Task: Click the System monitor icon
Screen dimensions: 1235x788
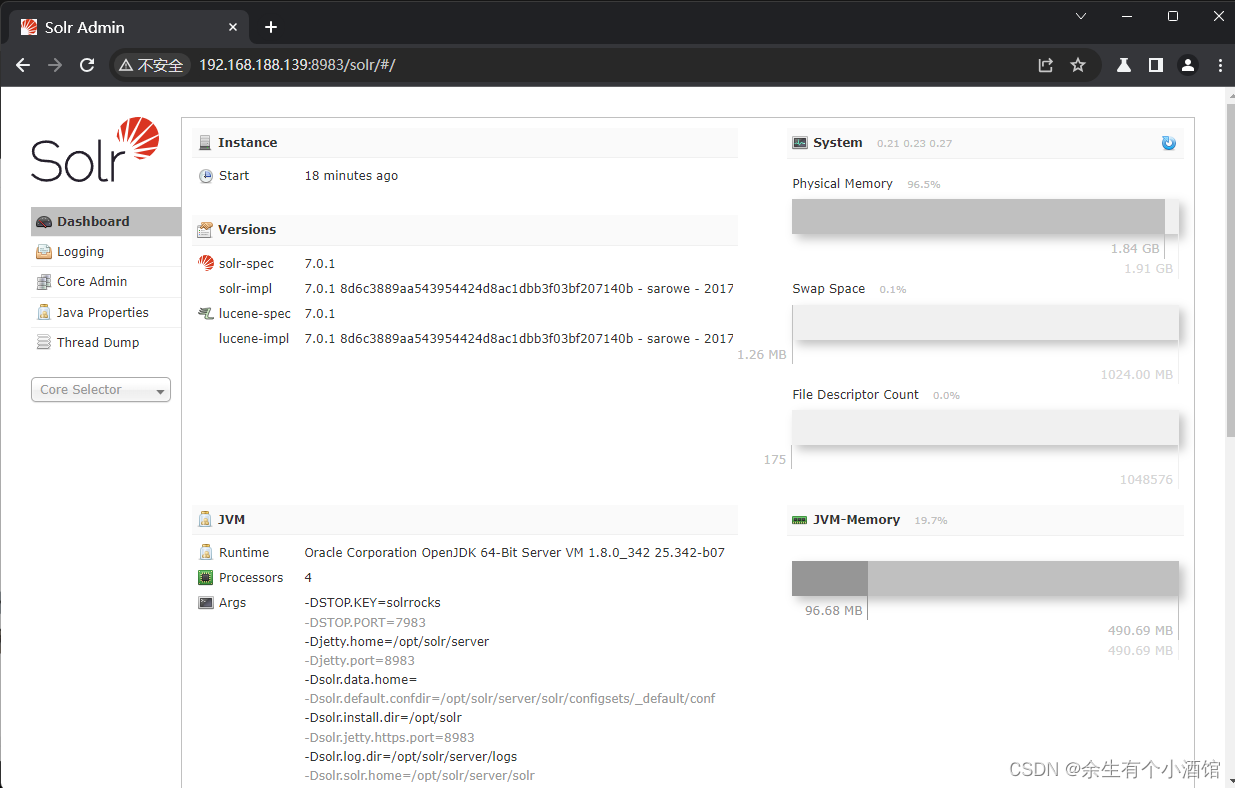Action: 800,143
